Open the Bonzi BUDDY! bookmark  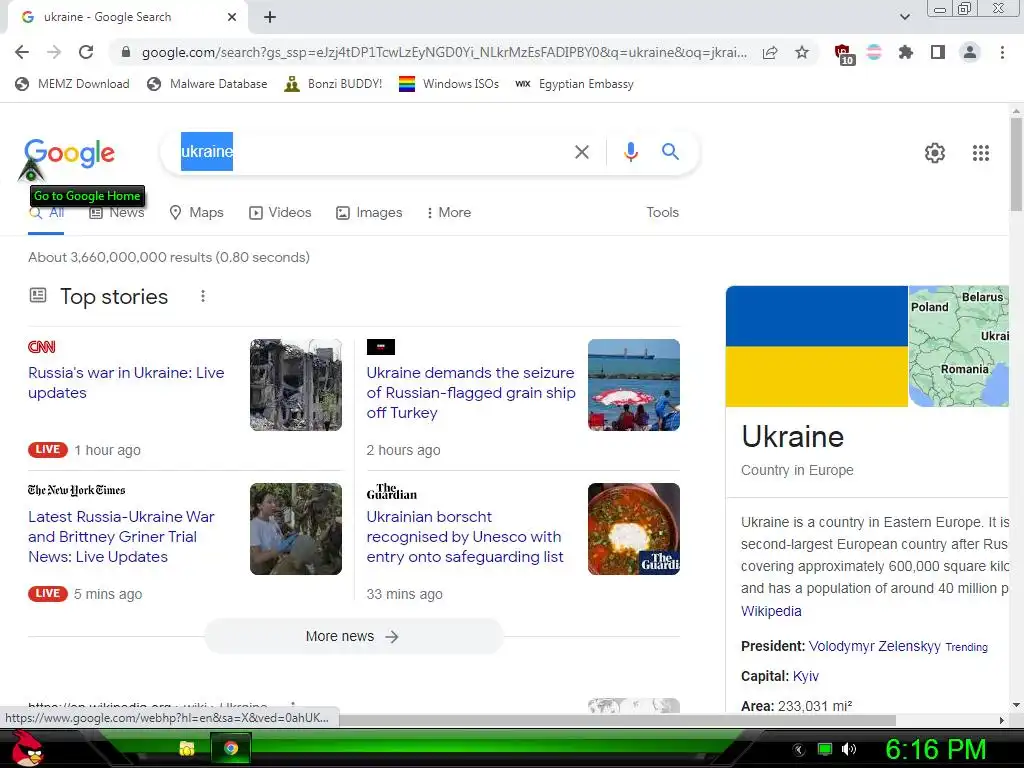(x=333, y=84)
